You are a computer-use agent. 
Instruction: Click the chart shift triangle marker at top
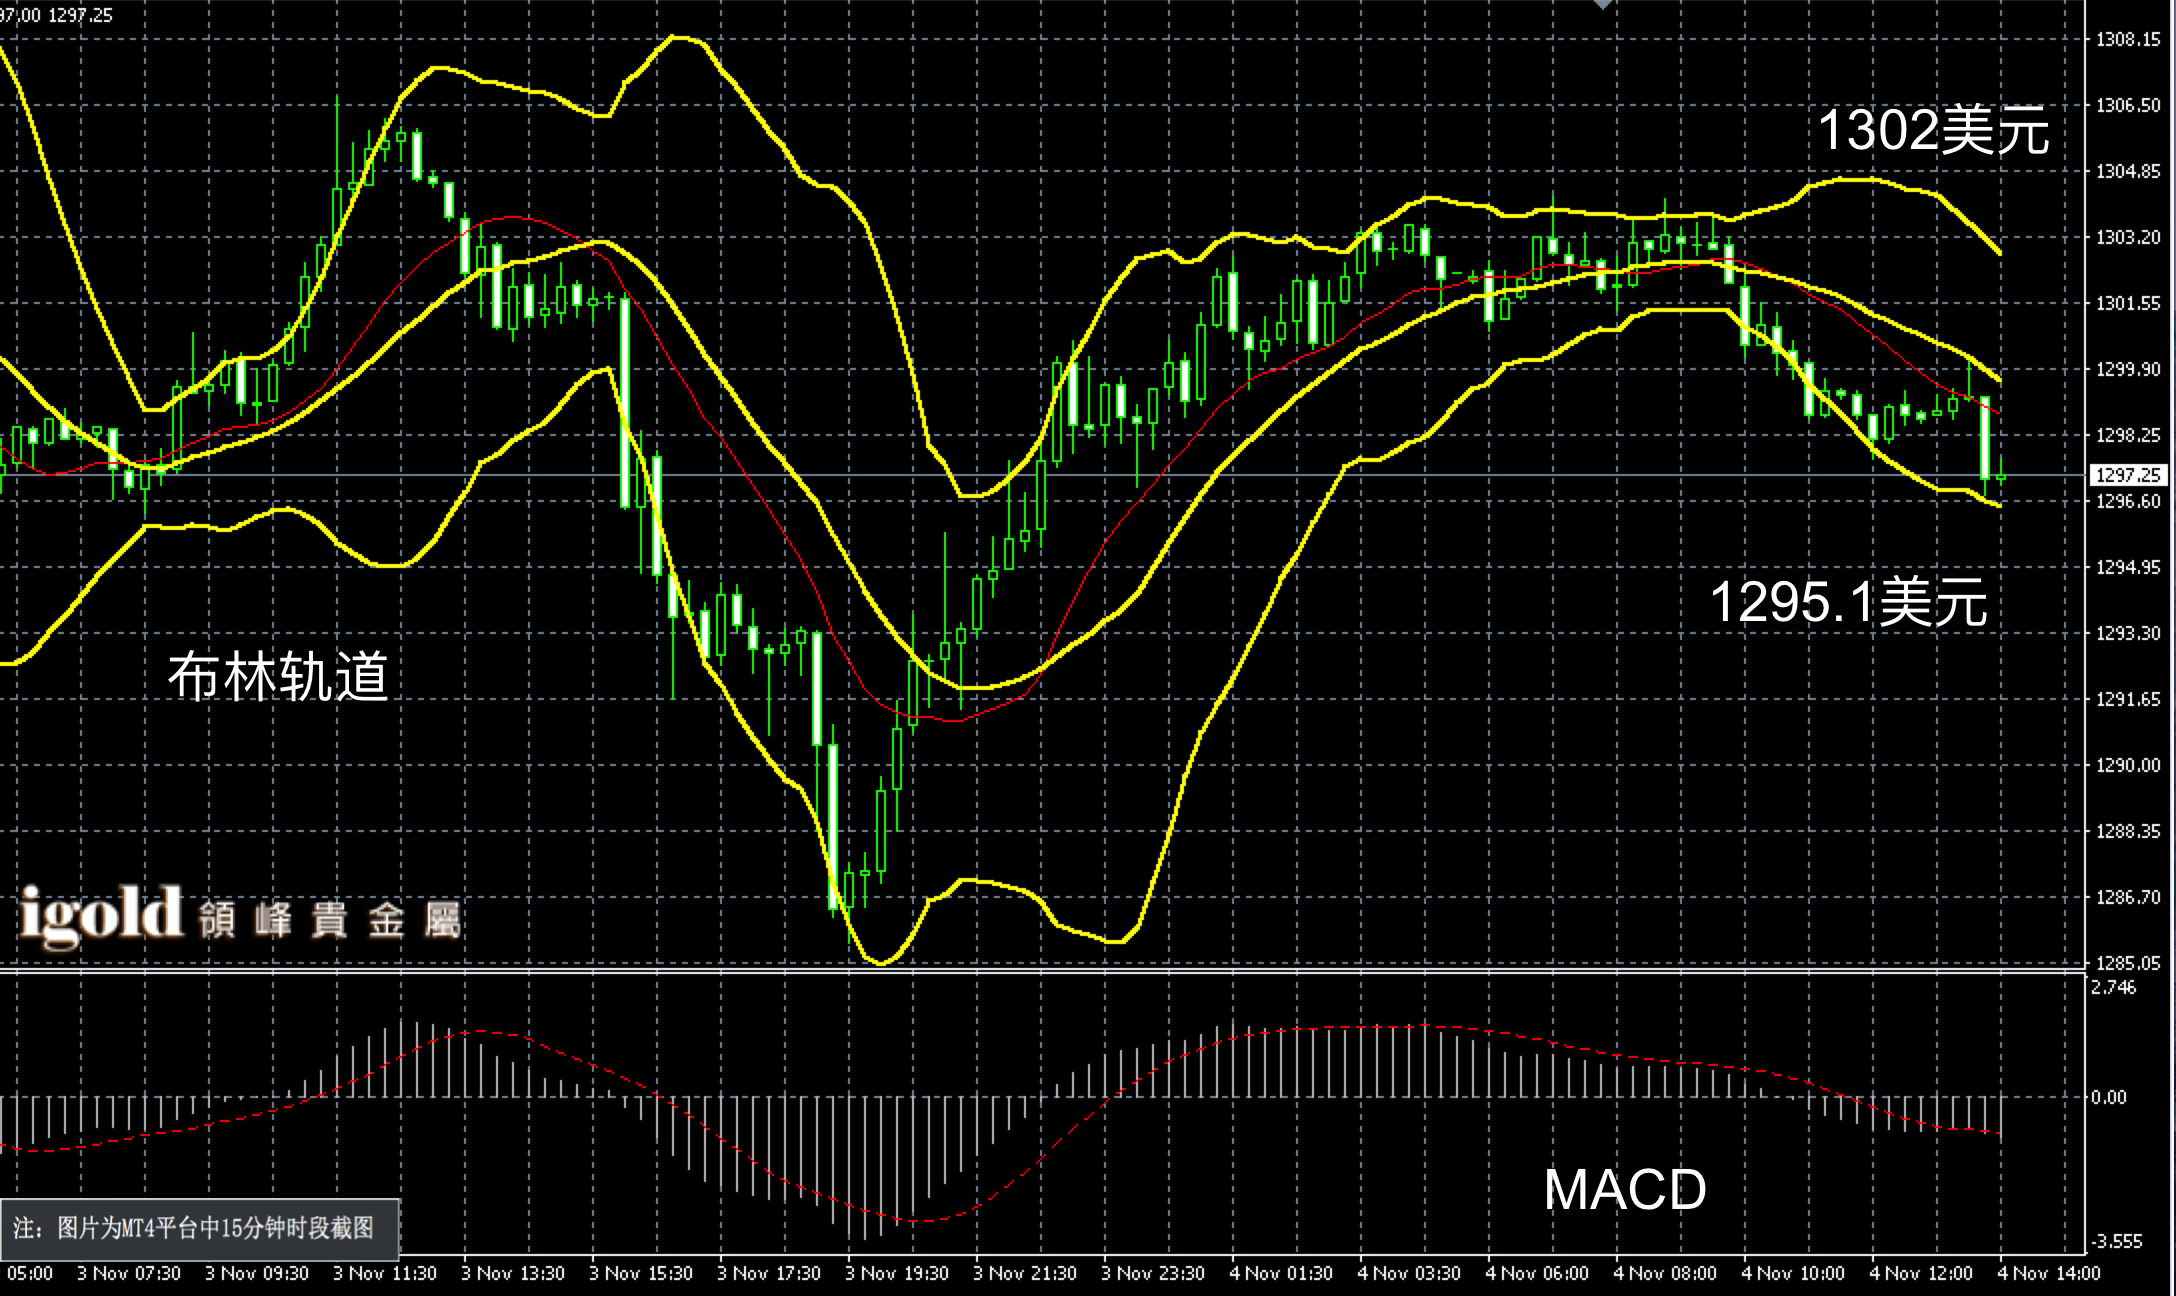pyautogui.click(x=1603, y=4)
